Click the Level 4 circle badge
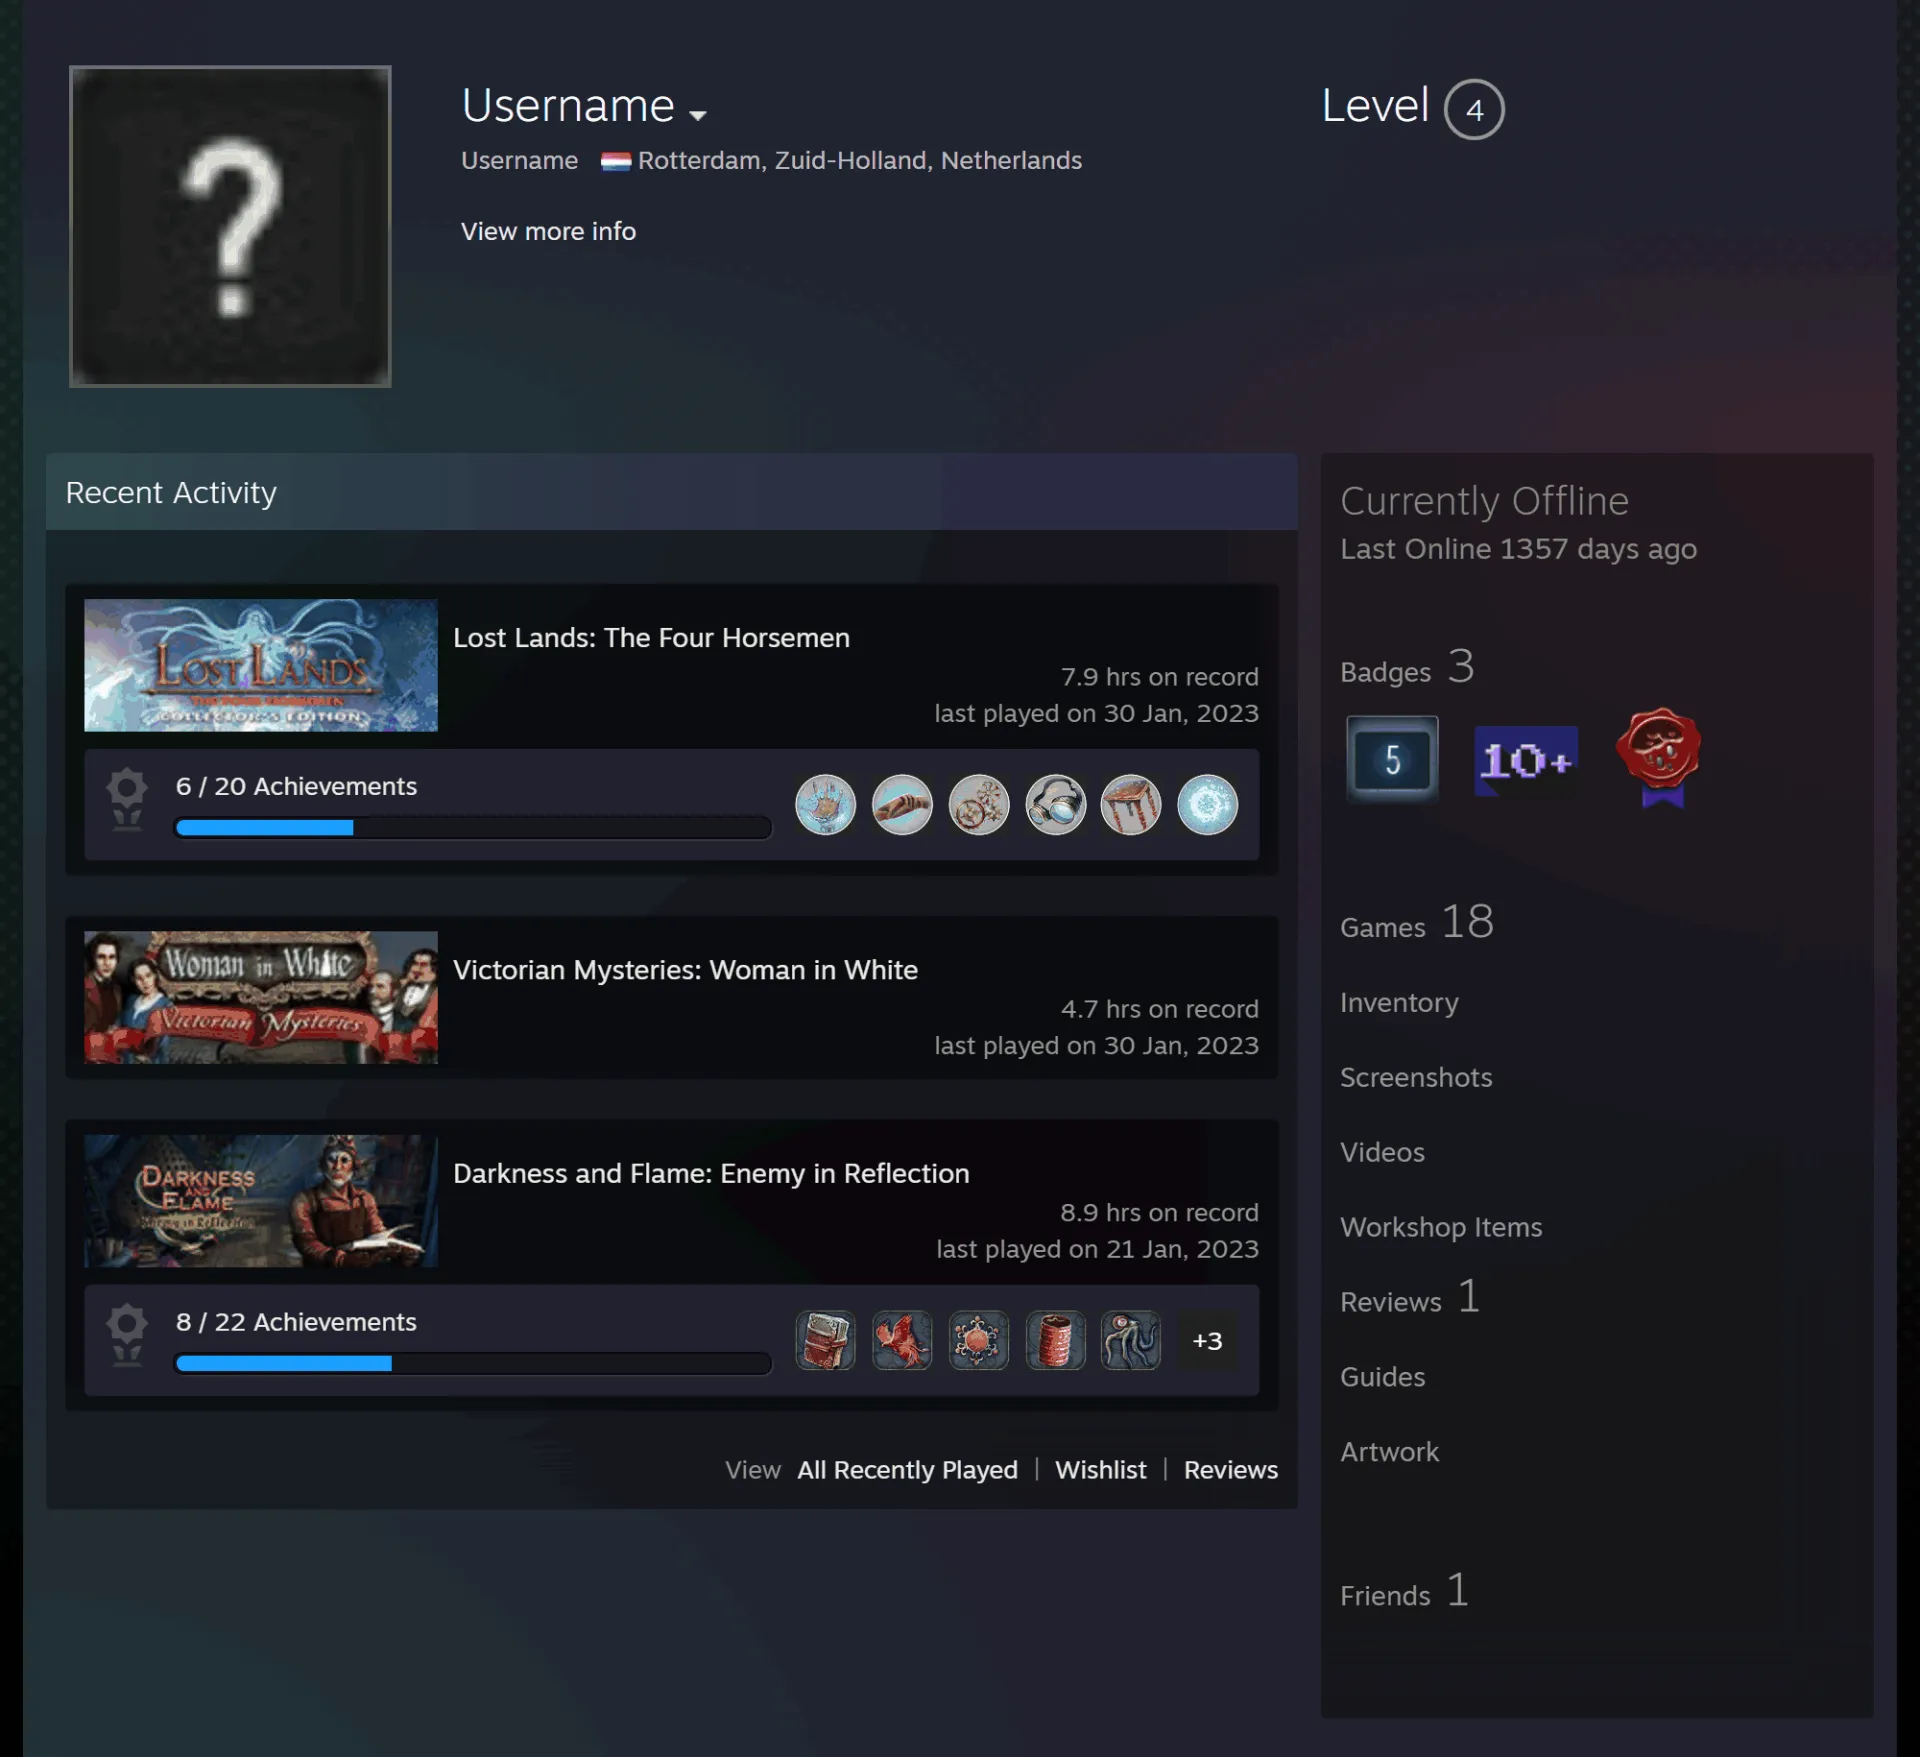The image size is (1920, 1757). coord(1474,109)
